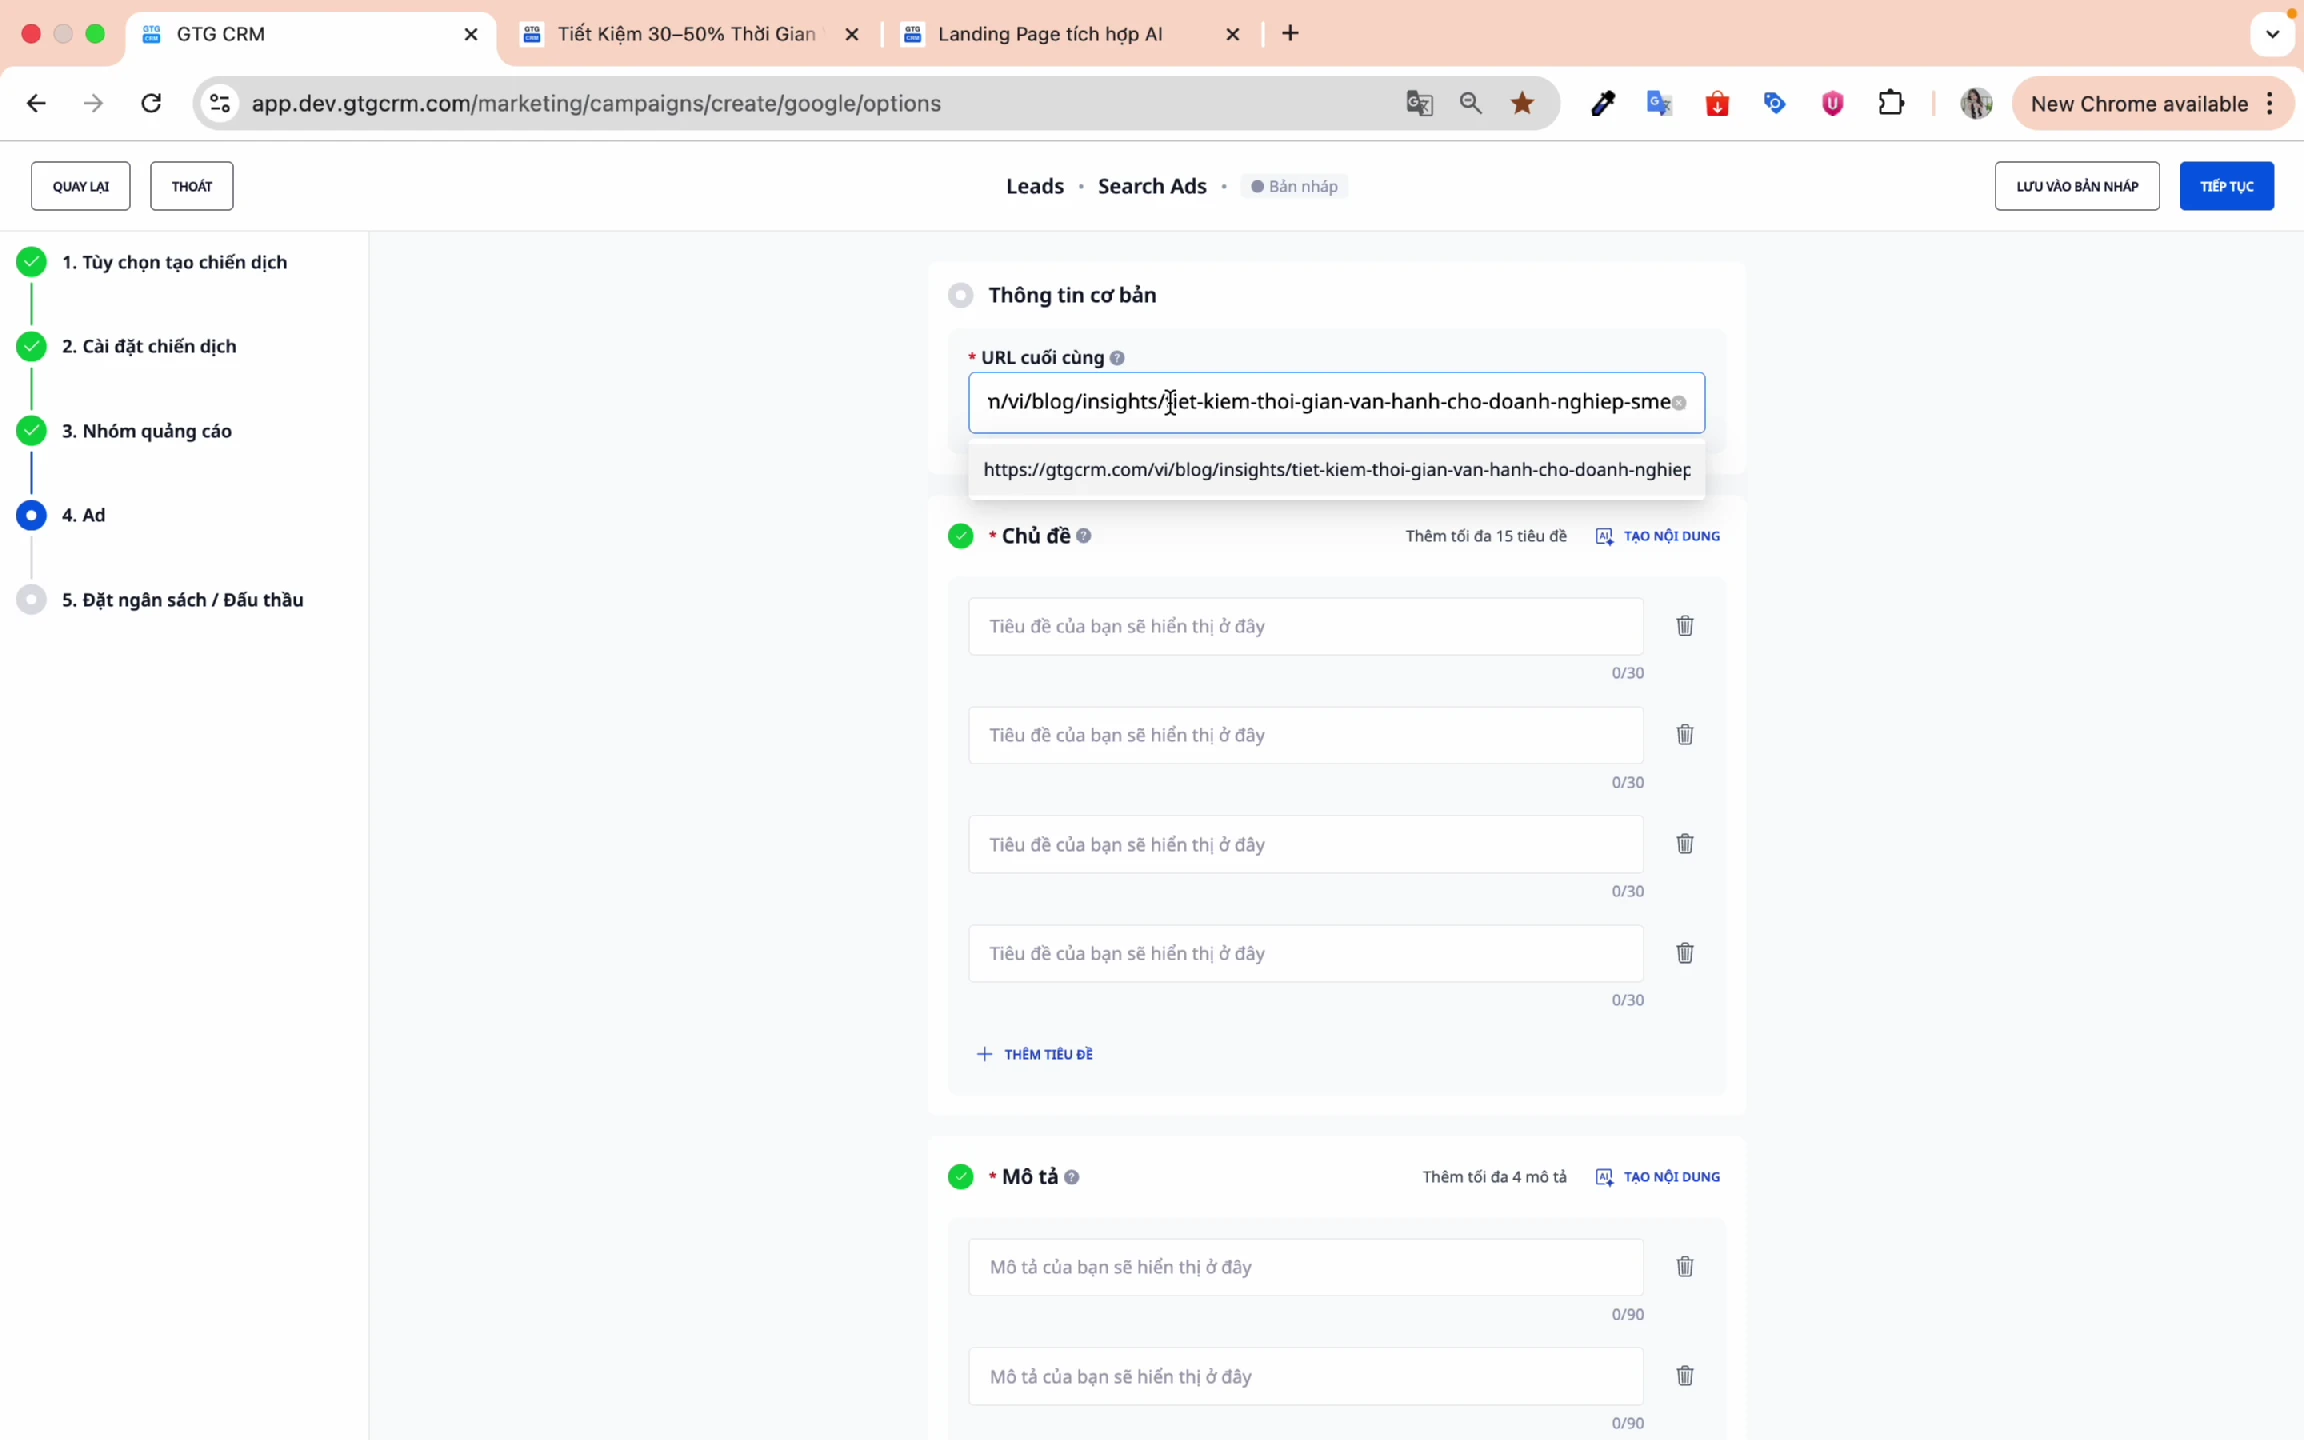Go to step 2 Cài đặt chiến dịch
This screenshot has height=1440, width=2304.
(149, 346)
